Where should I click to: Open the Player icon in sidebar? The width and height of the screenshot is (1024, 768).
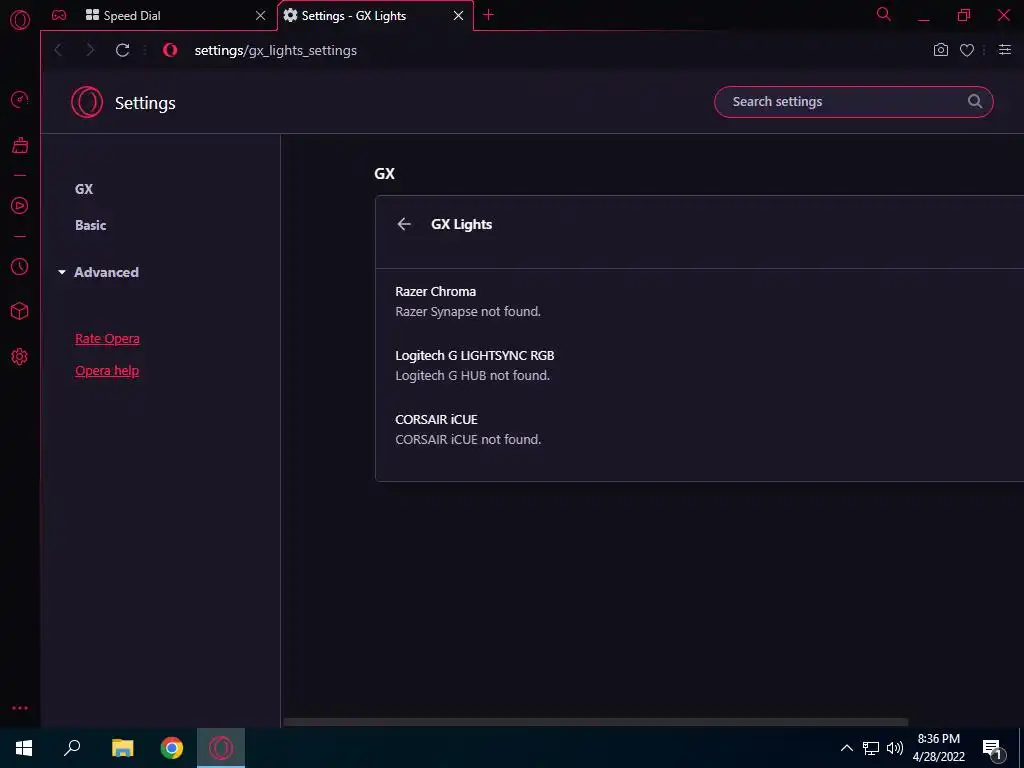tap(20, 206)
